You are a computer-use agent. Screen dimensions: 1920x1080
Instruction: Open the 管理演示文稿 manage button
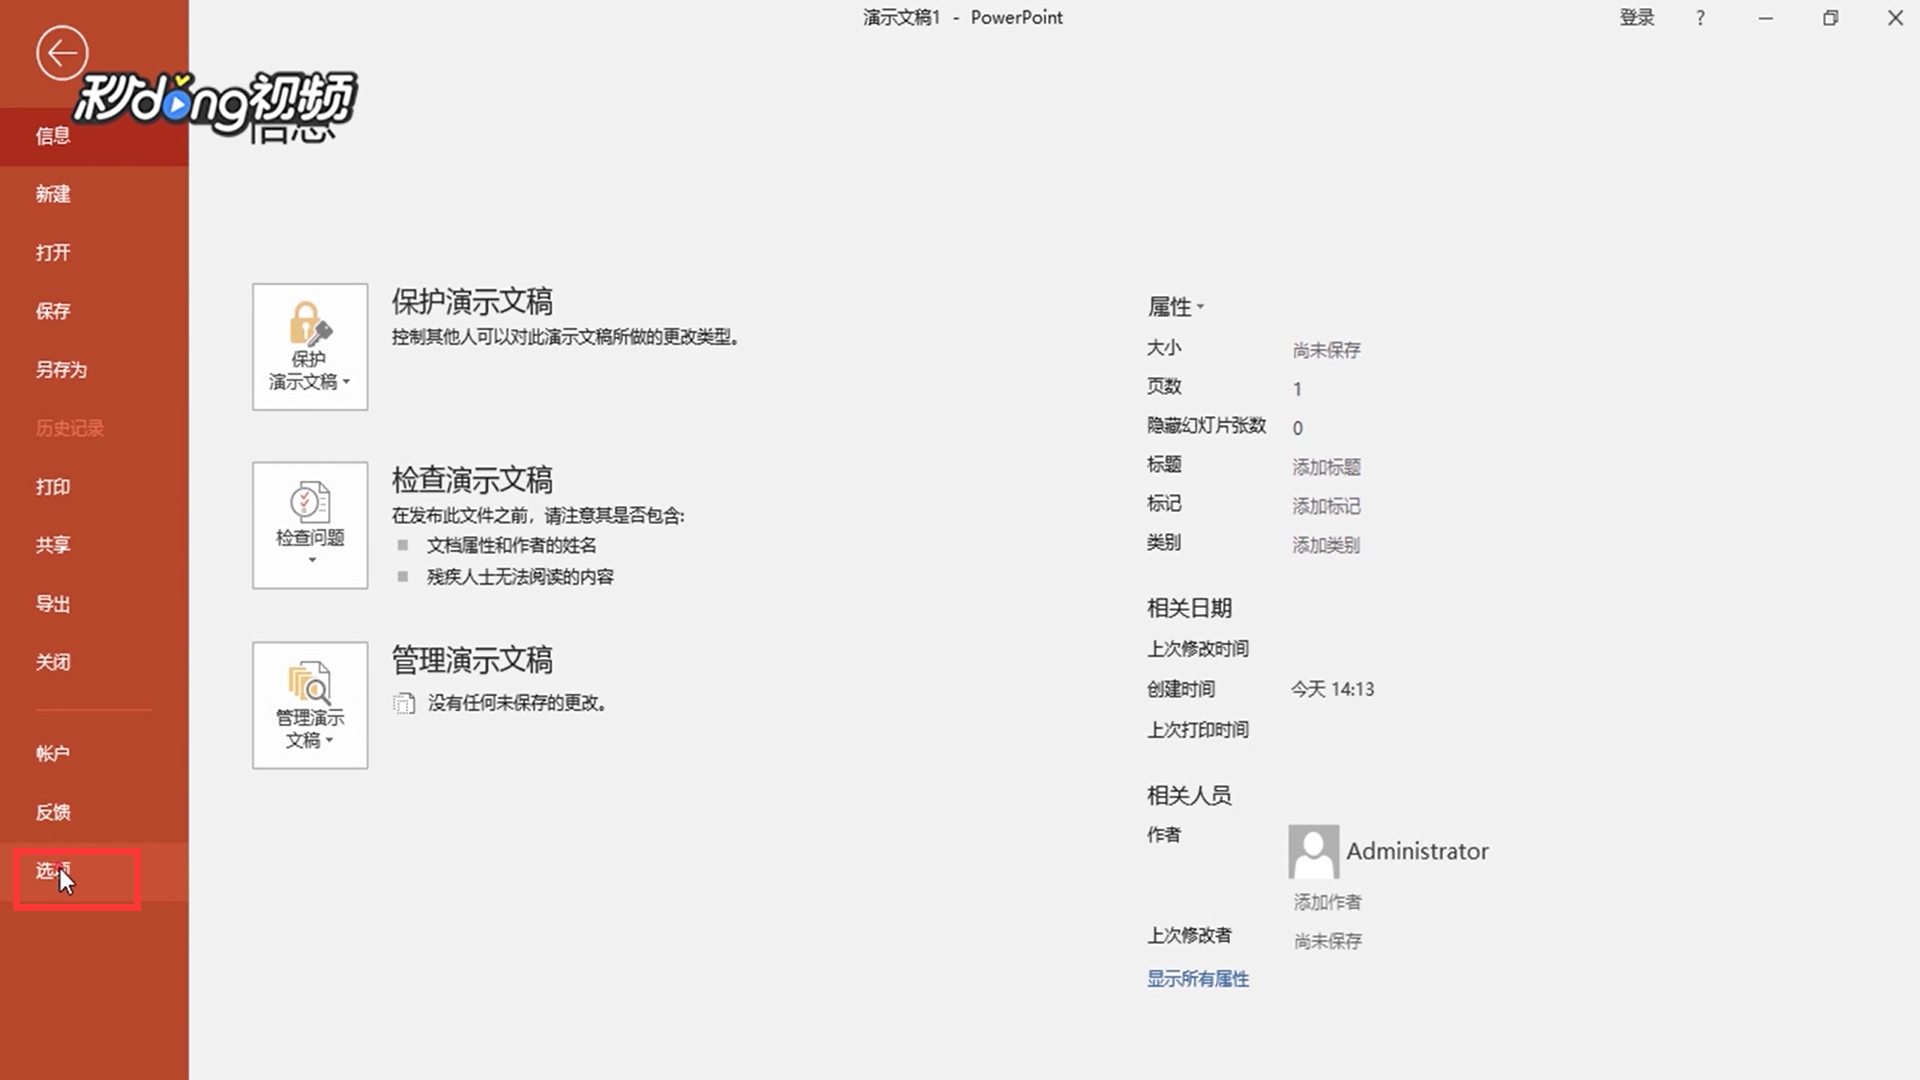tap(310, 705)
